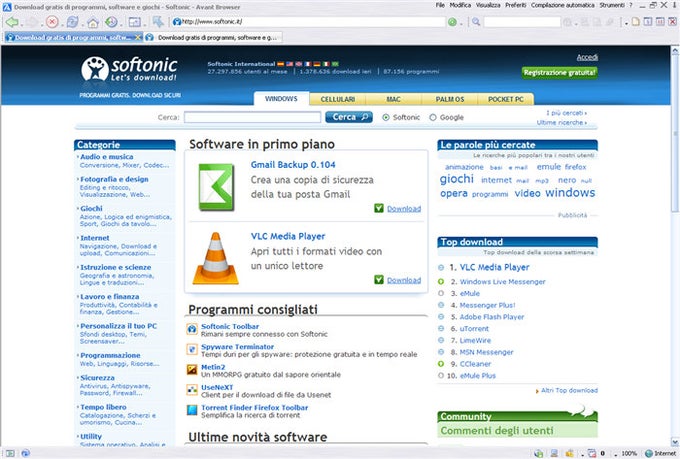
Task: Close the active Softonic browser tab with its X
Action: (x=138, y=37)
